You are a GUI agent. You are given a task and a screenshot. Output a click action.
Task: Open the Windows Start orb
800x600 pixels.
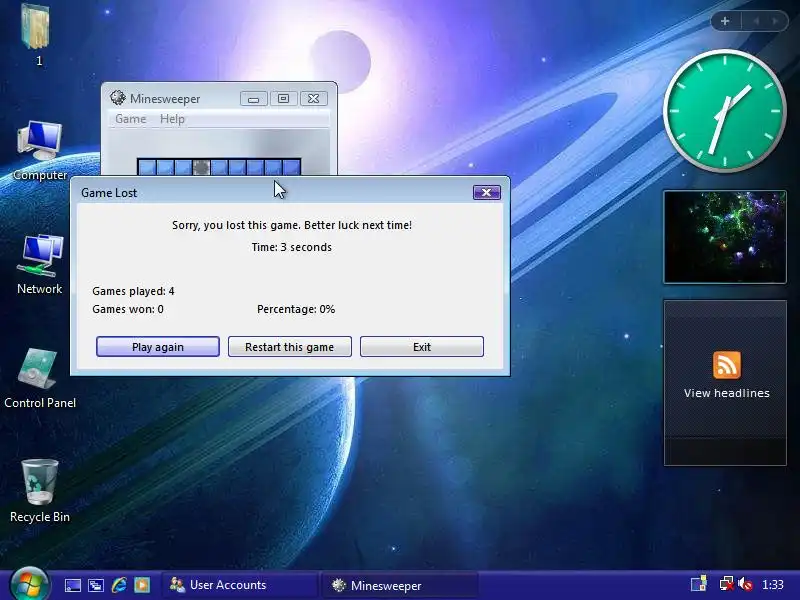coord(30,585)
